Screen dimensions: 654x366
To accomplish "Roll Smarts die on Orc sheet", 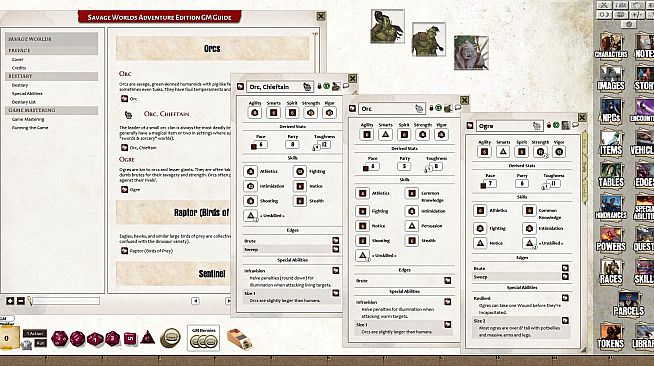I will point(385,134).
